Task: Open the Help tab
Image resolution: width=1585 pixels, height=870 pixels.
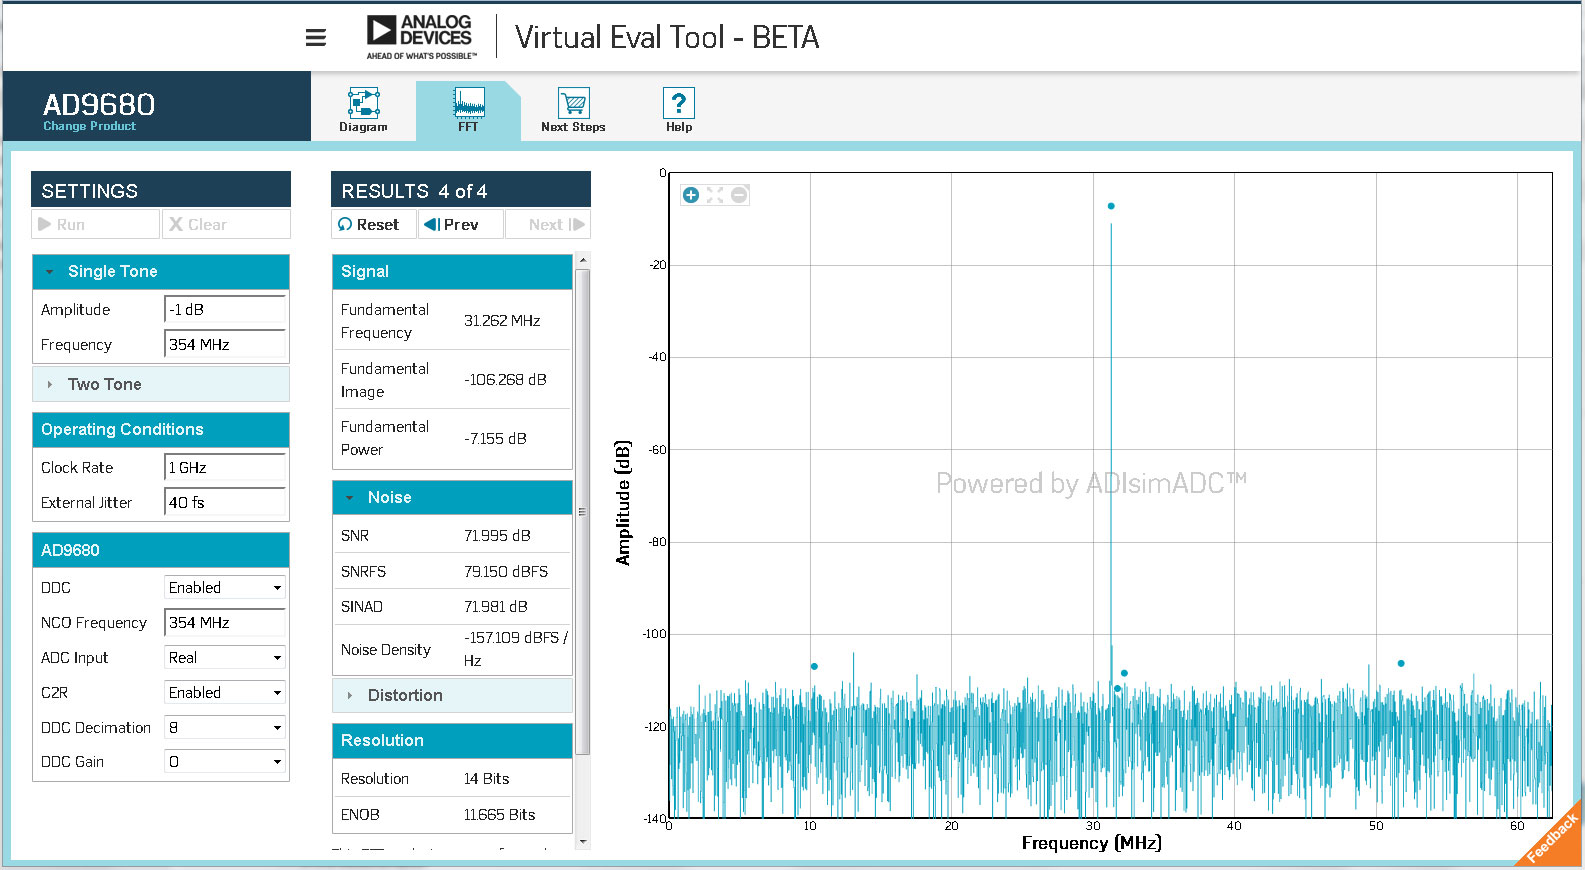Action: click(679, 110)
